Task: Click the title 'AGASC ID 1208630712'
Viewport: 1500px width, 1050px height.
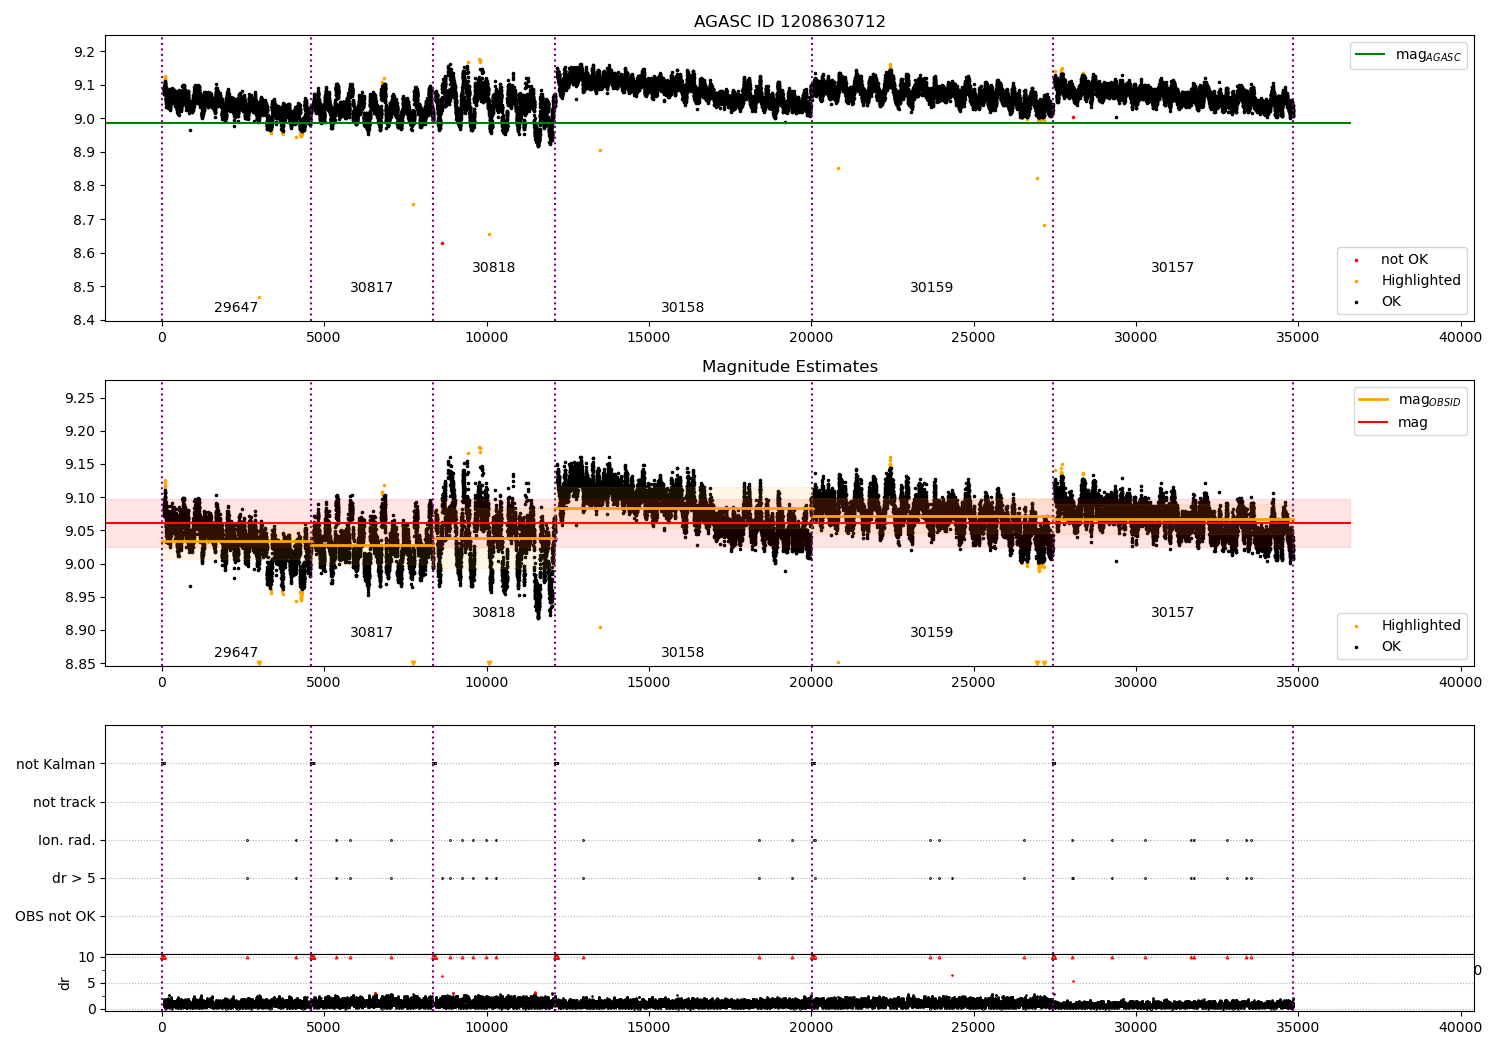Action: tap(789, 22)
